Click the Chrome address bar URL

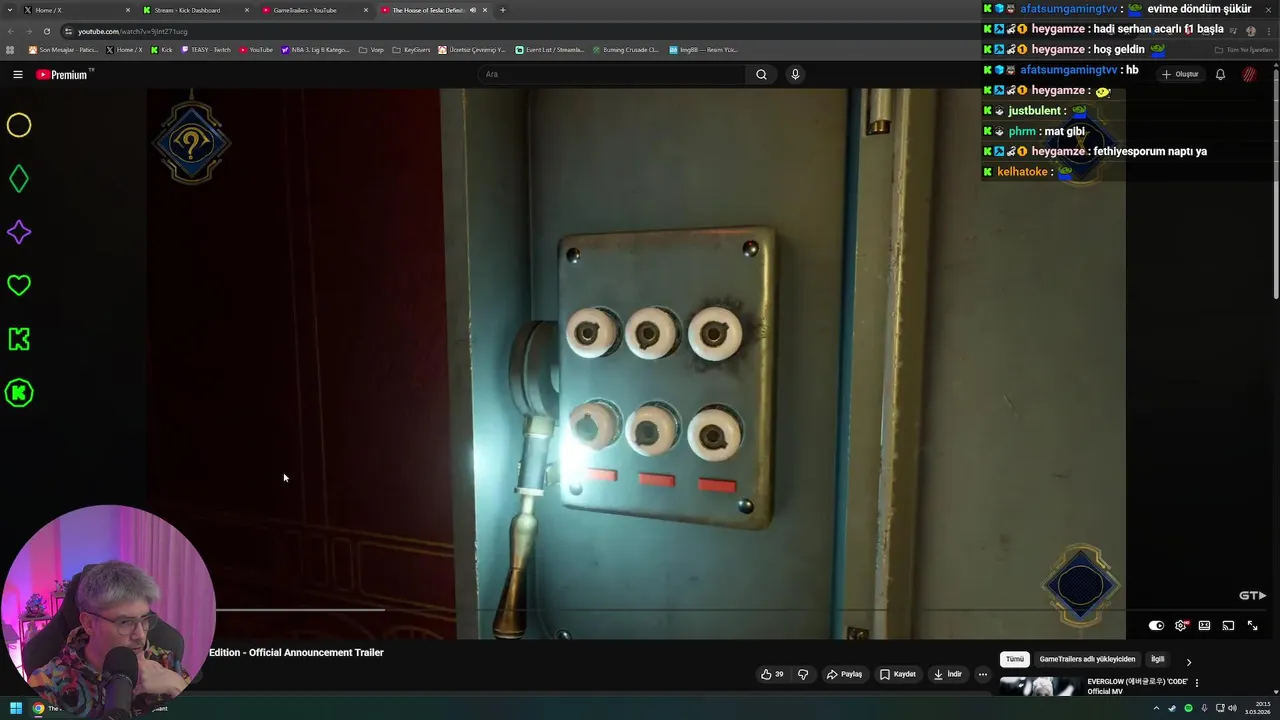(x=132, y=31)
